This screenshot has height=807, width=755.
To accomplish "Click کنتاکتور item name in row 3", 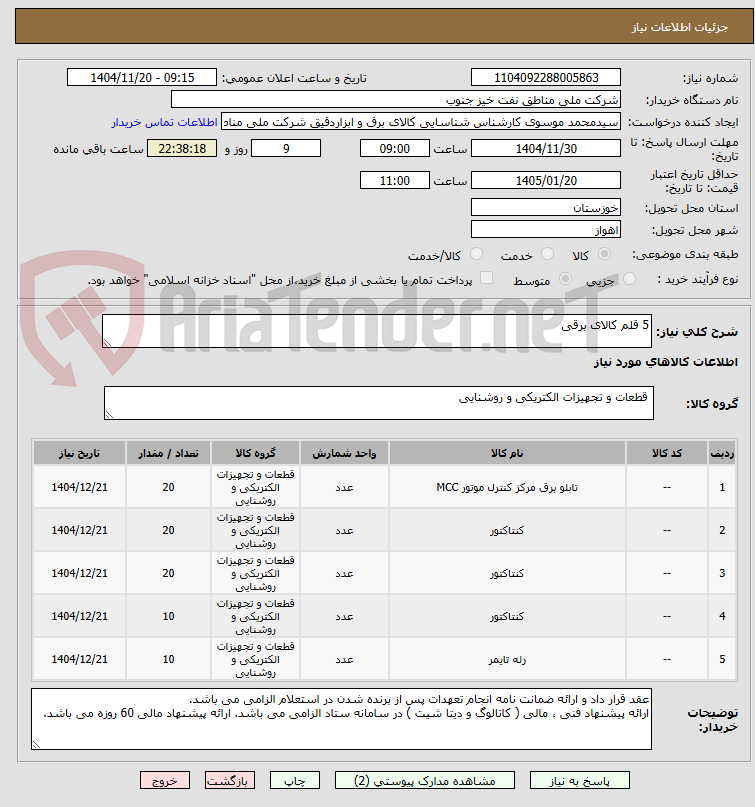I will tap(507, 573).
